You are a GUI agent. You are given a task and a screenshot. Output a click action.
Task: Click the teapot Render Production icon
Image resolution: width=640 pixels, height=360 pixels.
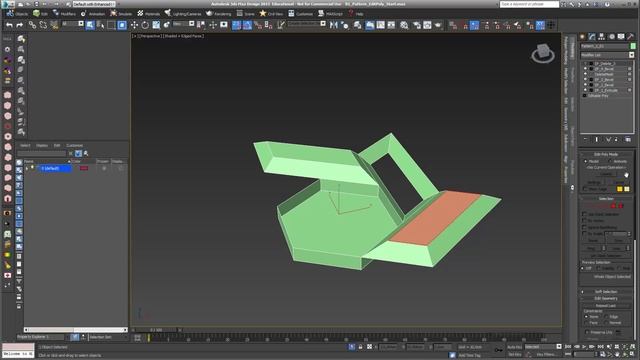pos(438,25)
